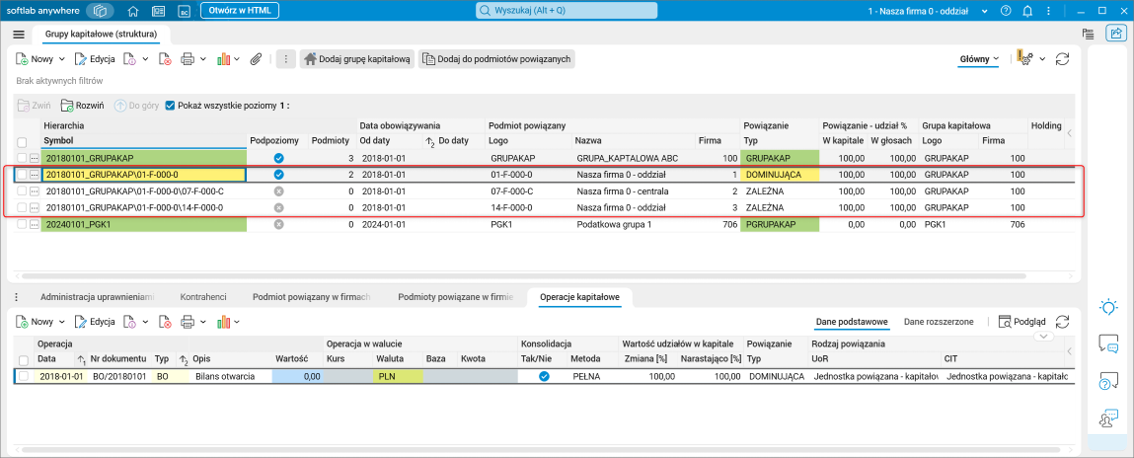The height and width of the screenshot is (458, 1134).
Task: Click the paperclip attachments icon
Action: point(255,59)
